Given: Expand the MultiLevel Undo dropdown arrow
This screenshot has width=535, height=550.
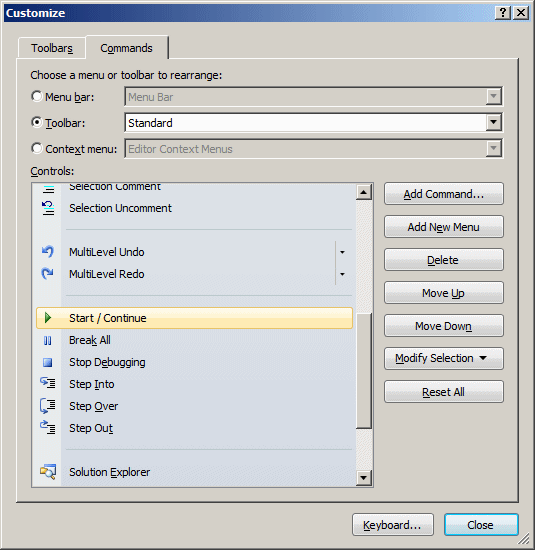Looking at the screenshot, I should tap(342, 252).
